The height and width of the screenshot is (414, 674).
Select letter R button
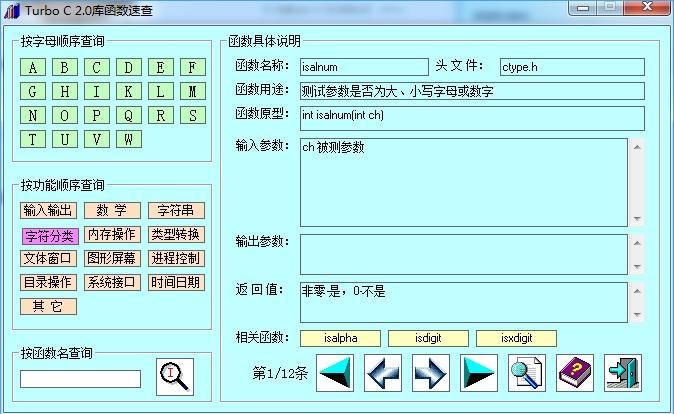click(161, 115)
